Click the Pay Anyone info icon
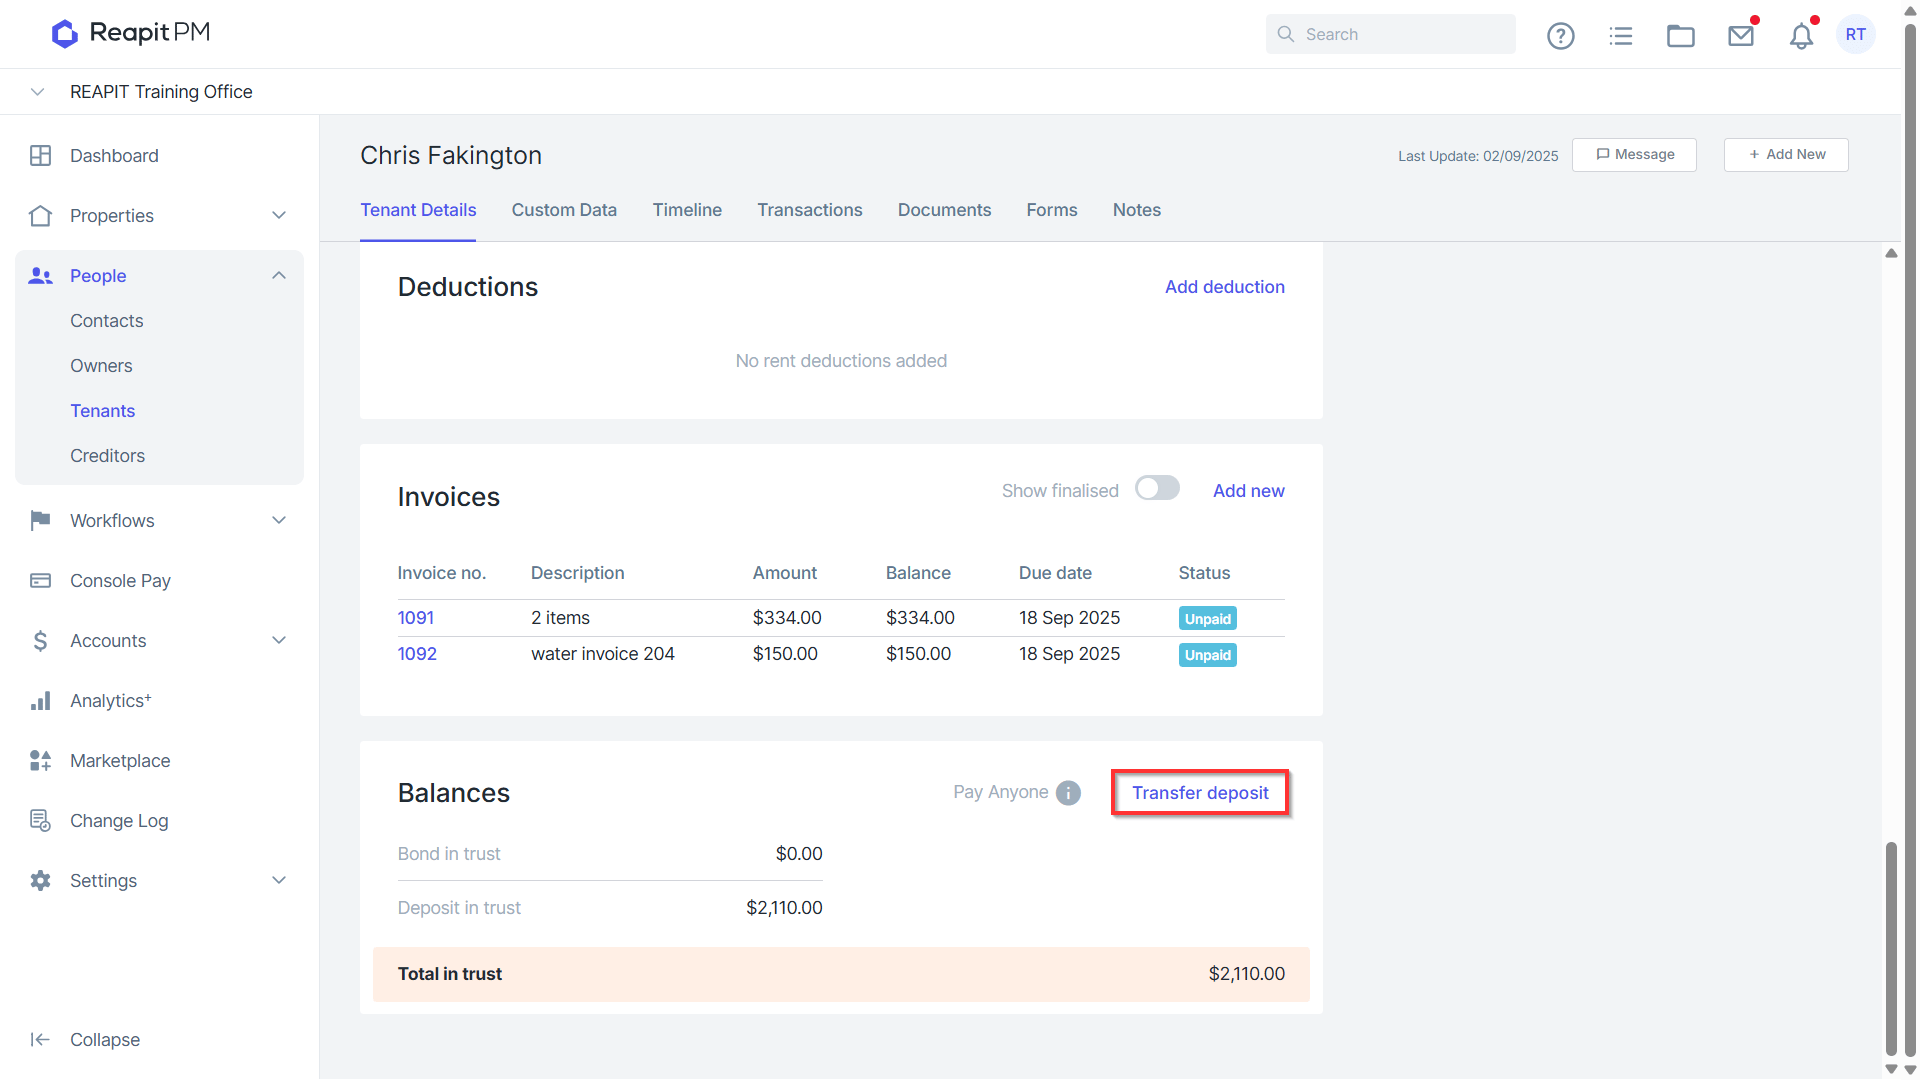 [x=1068, y=792]
